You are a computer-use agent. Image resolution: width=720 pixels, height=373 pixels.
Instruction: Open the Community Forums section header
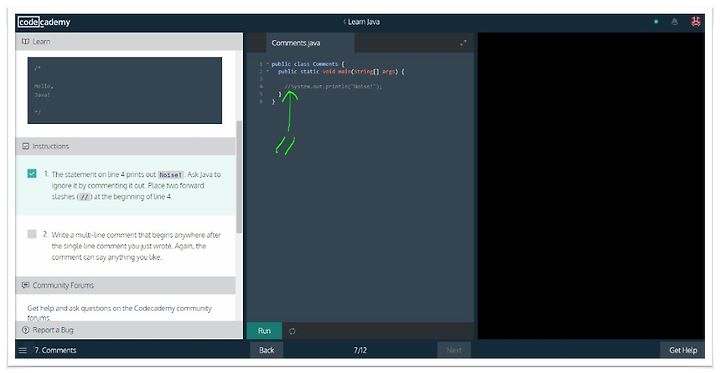point(125,285)
